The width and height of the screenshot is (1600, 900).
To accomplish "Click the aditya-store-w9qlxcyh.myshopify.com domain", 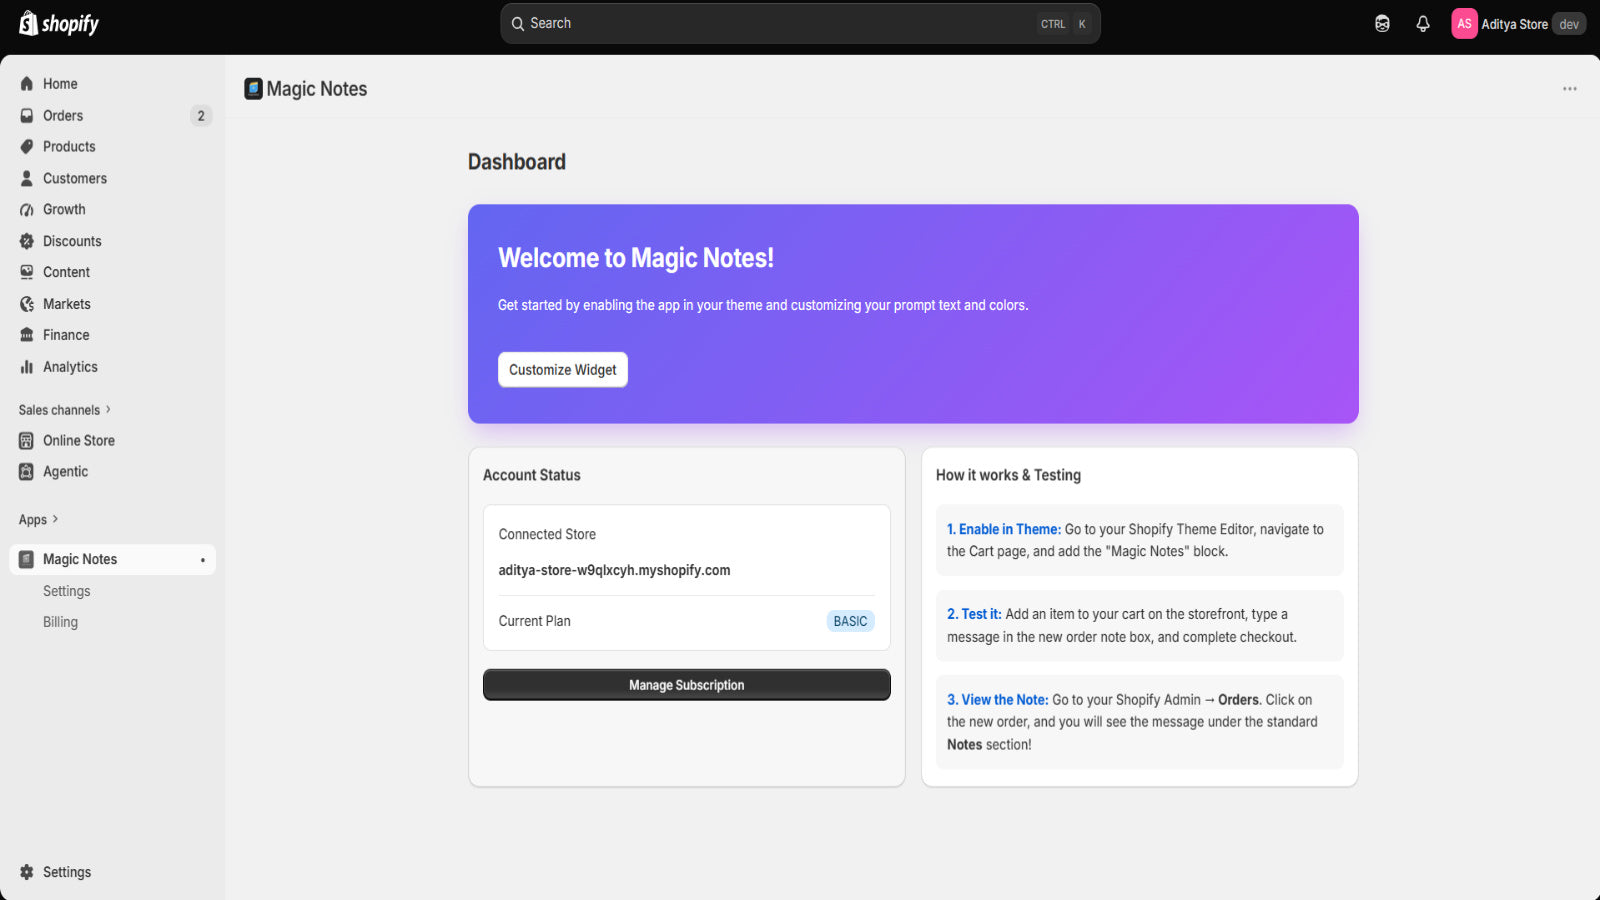I will click(615, 570).
